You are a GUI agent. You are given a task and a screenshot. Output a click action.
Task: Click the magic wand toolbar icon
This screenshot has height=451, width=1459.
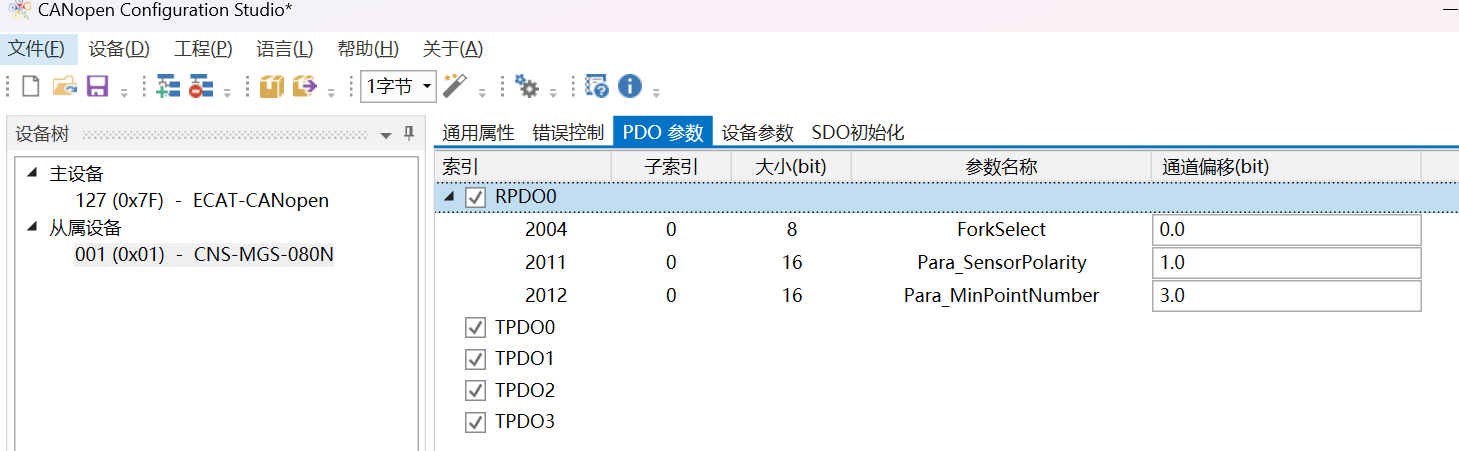pos(456,86)
